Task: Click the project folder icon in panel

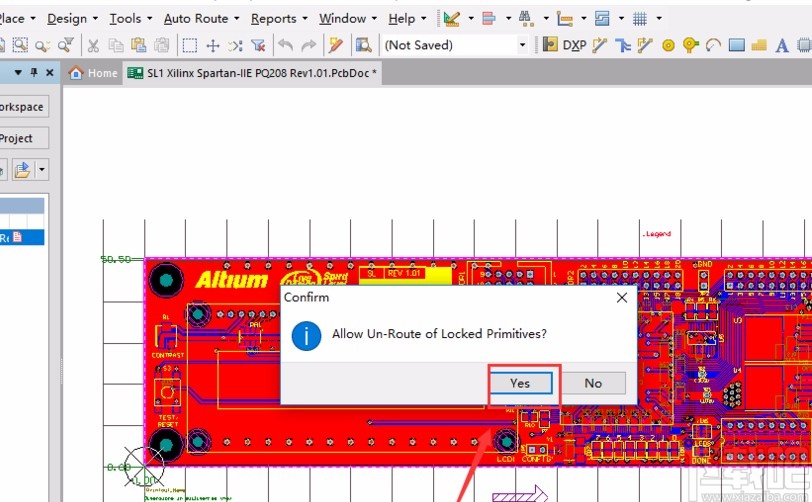Action: click(x=22, y=169)
